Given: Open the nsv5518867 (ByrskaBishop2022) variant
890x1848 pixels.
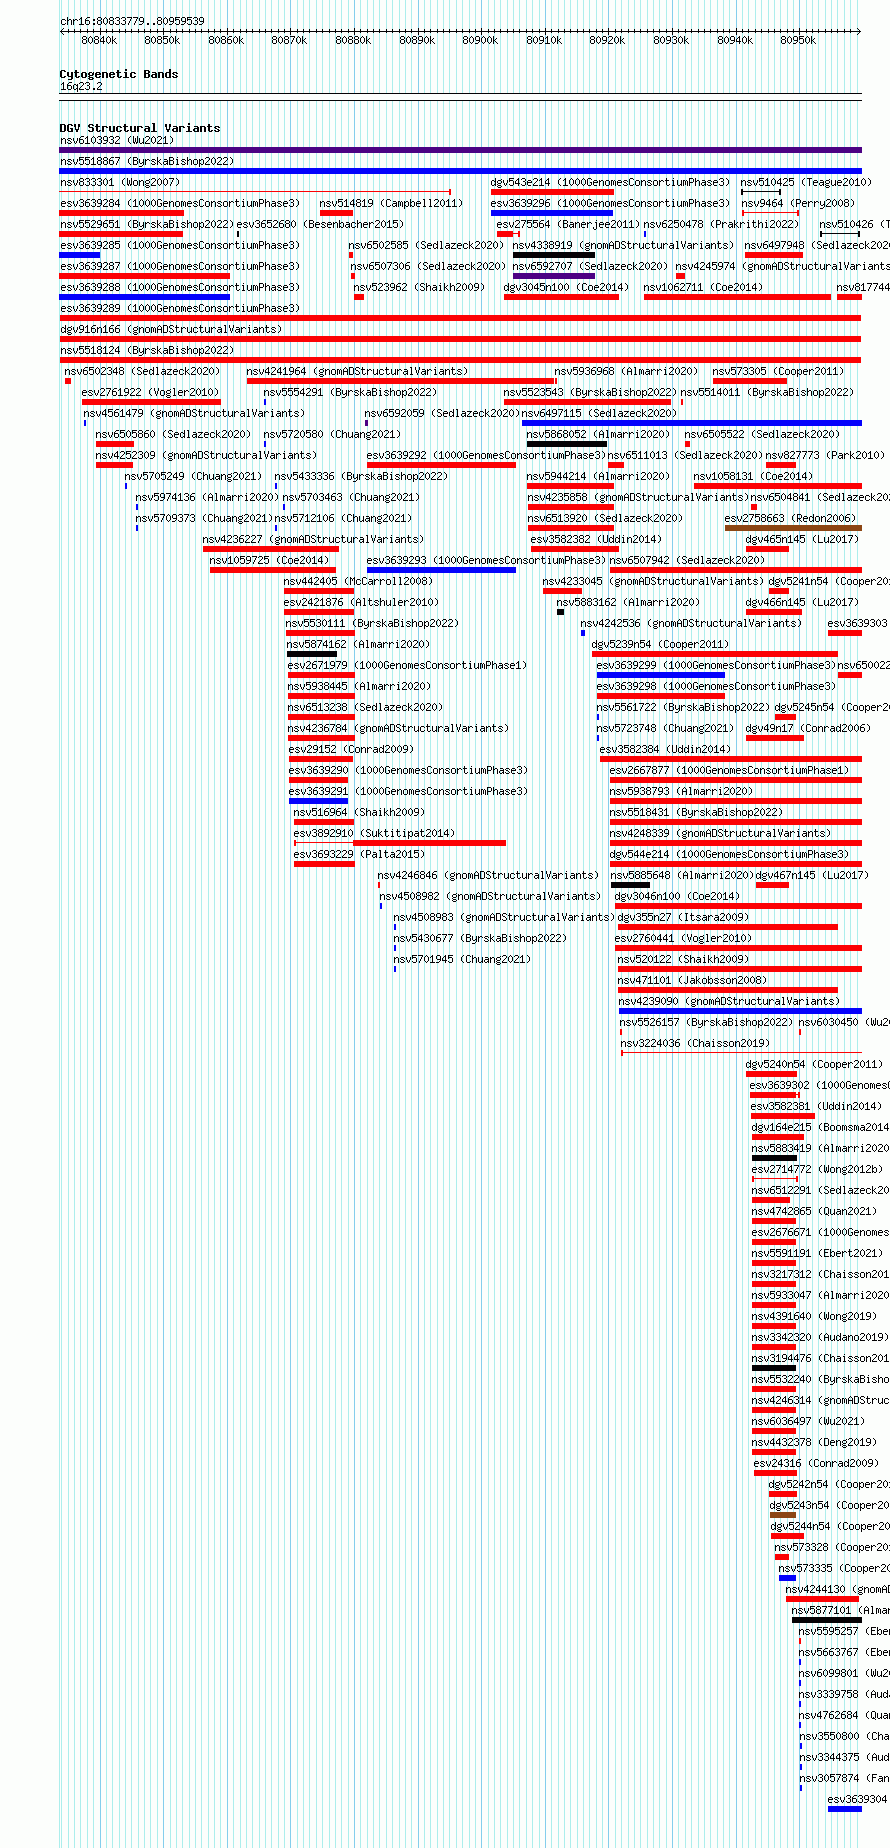Looking at the screenshot, I should (146, 161).
